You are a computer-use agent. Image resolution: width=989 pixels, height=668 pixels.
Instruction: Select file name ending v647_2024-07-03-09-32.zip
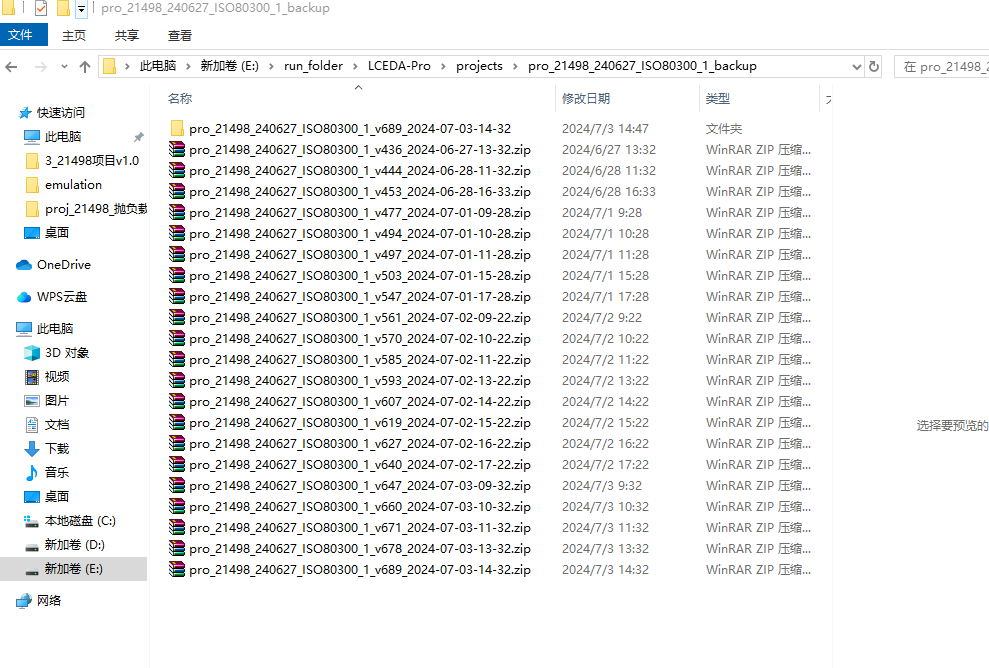point(360,486)
